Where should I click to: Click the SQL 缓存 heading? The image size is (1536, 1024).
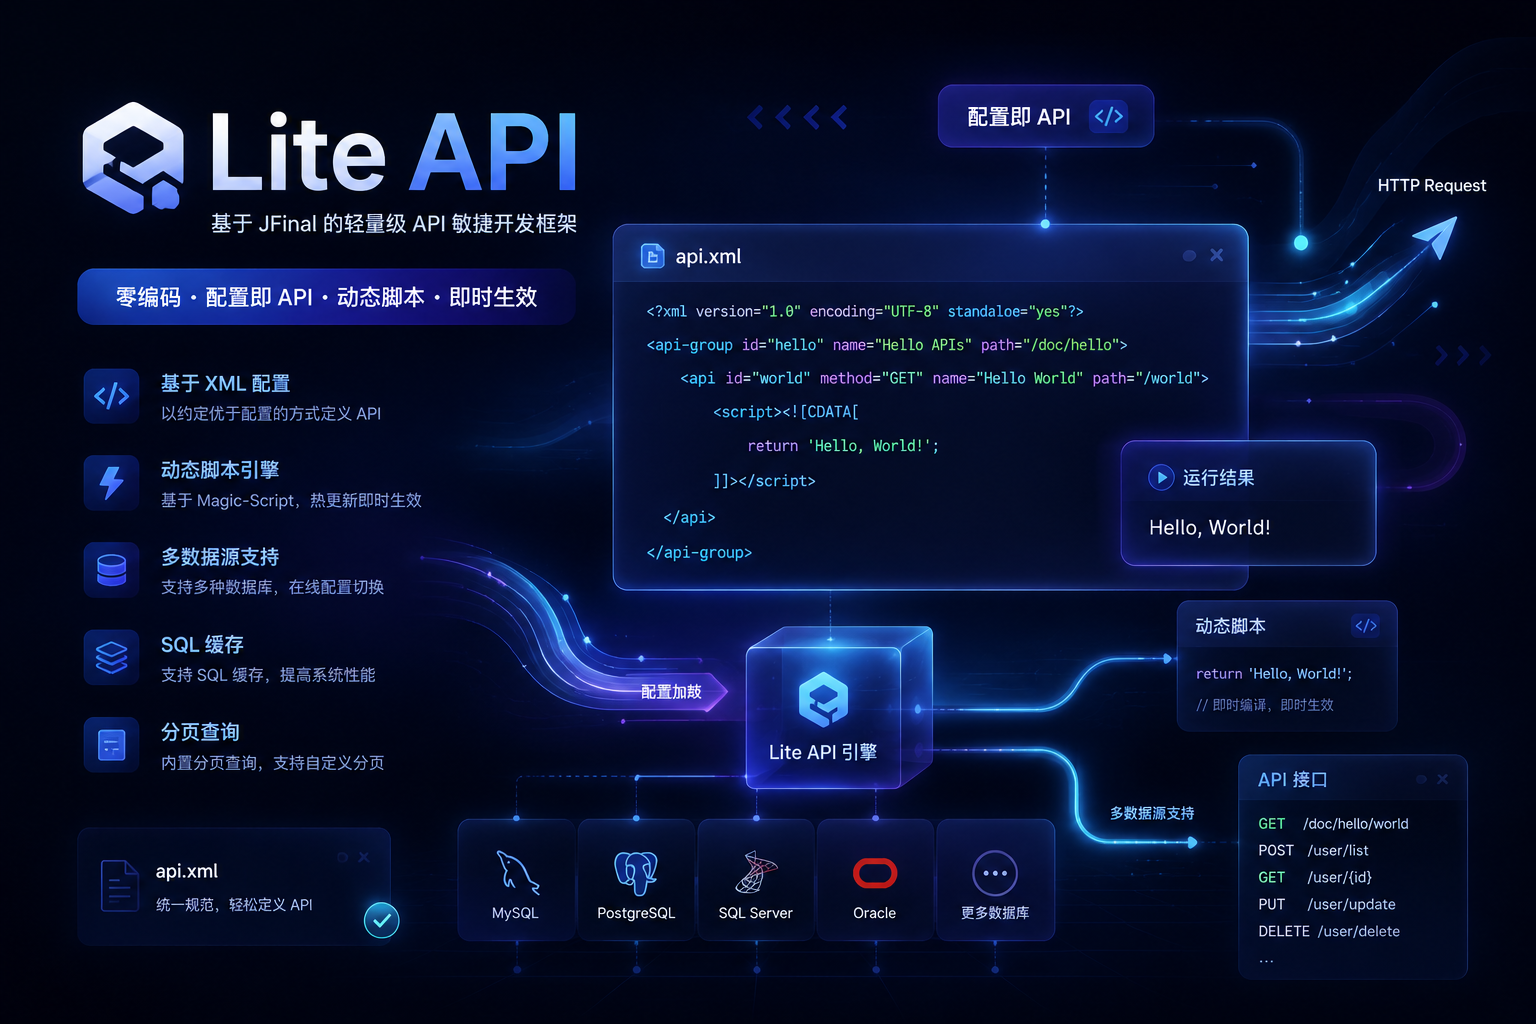(x=202, y=645)
